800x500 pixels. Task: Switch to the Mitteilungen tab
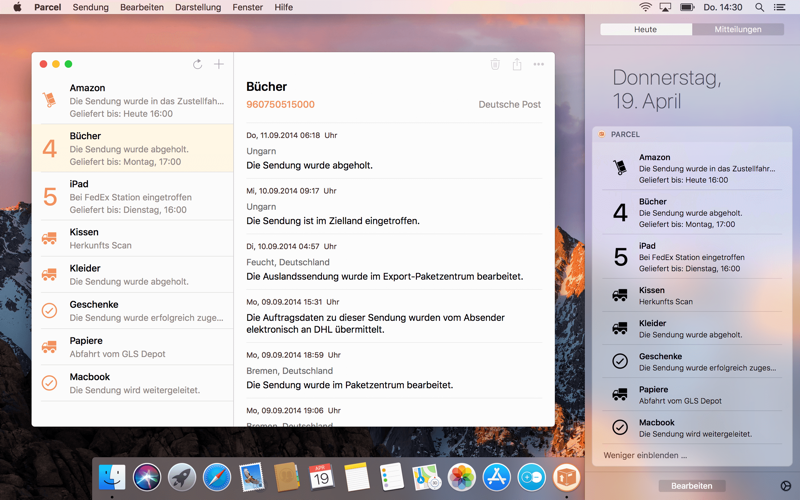tap(738, 29)
